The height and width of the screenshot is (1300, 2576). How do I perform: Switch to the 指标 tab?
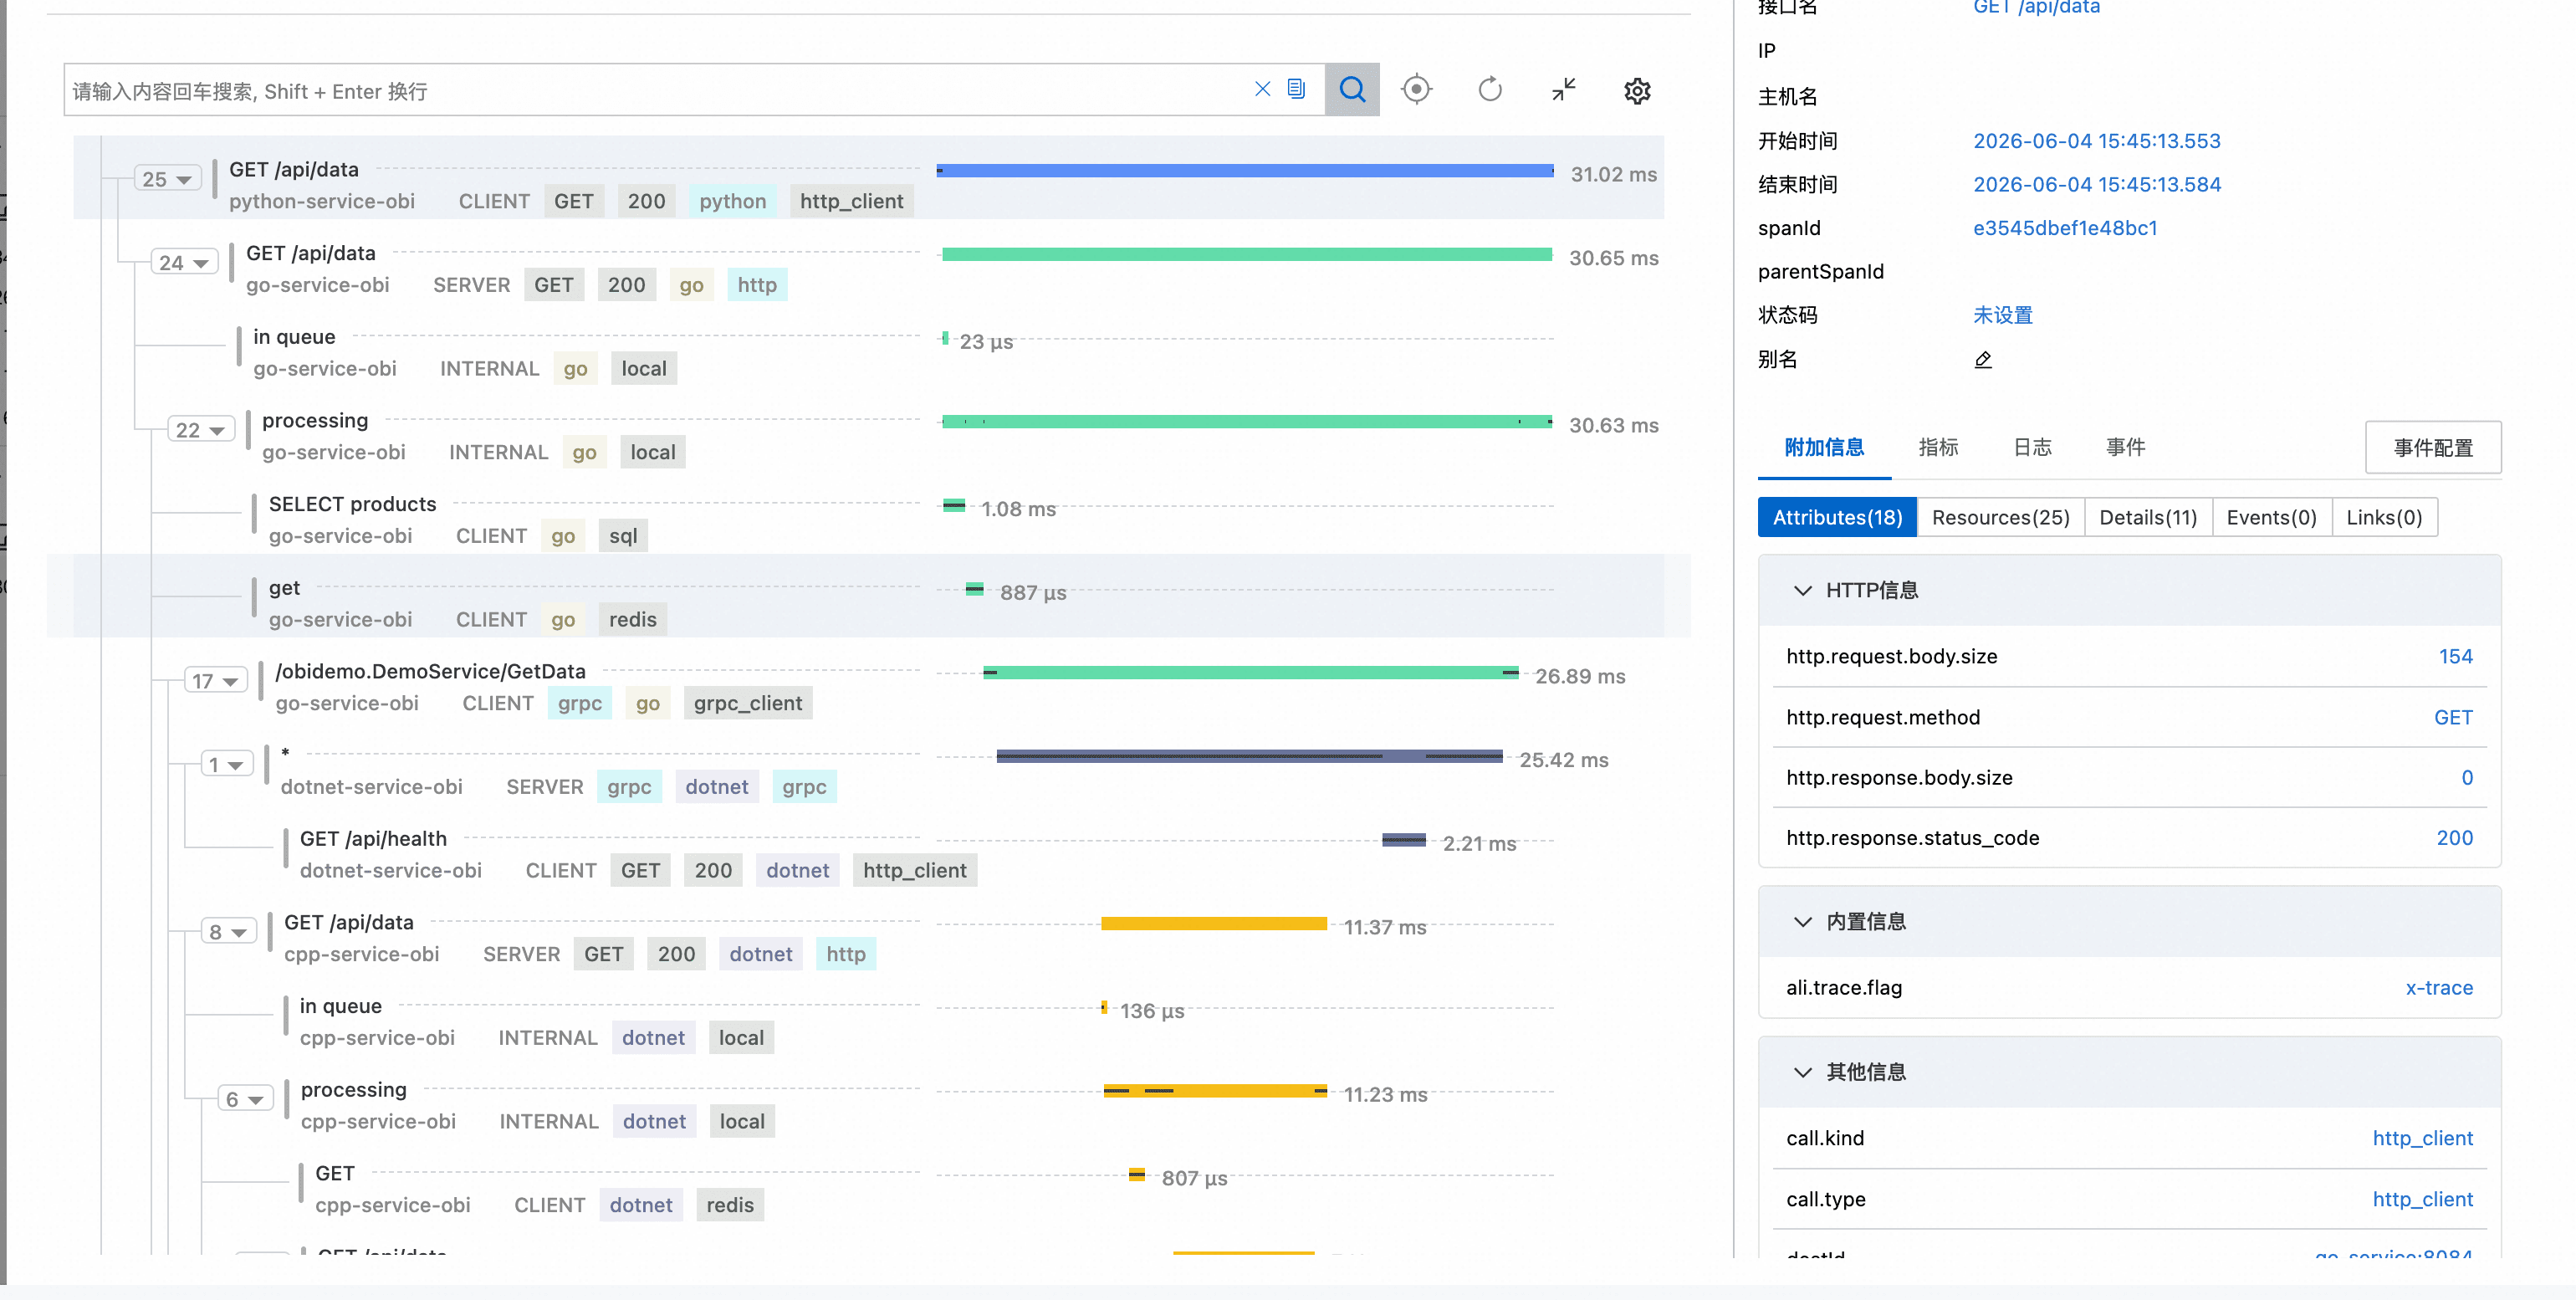(1938, 447)
